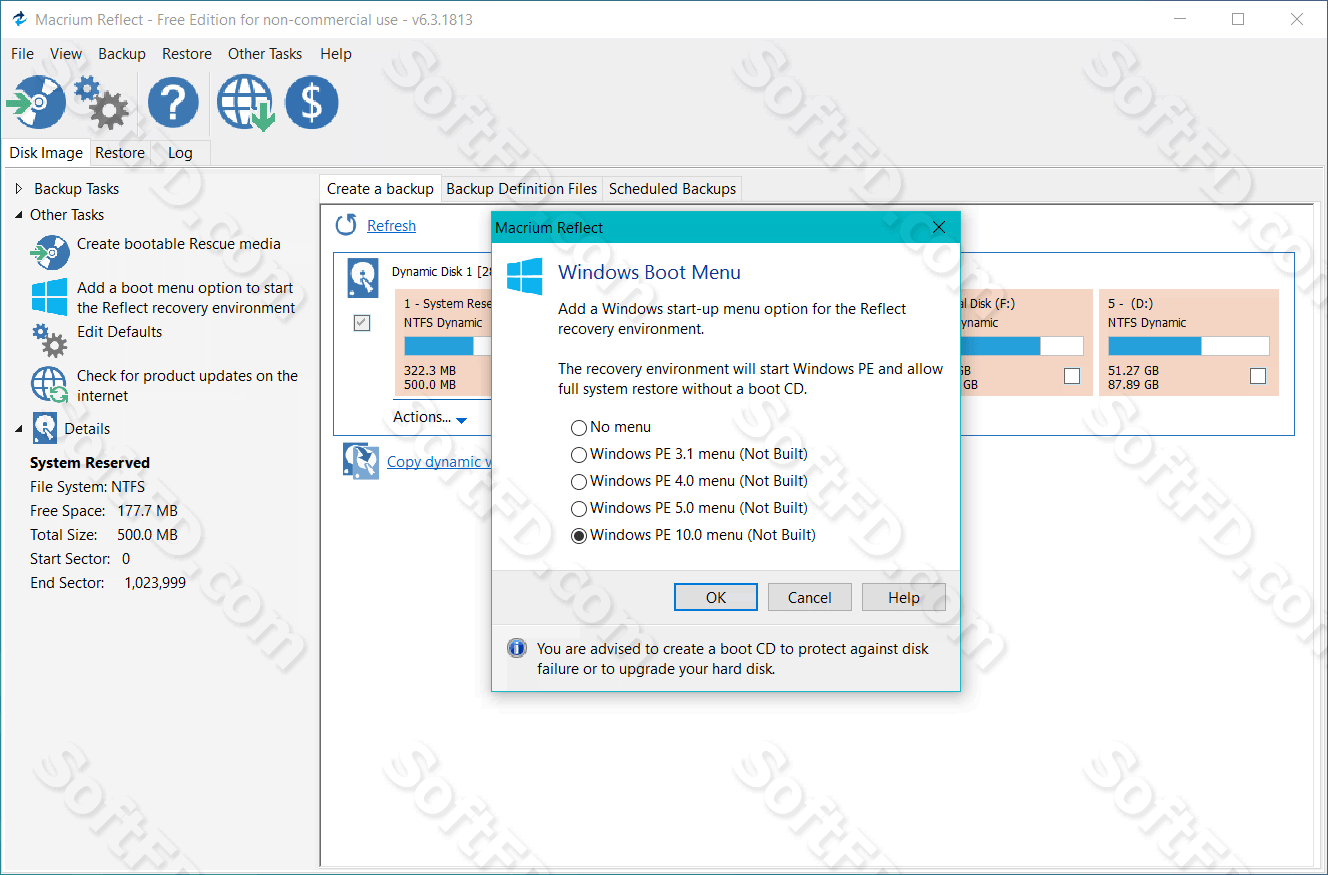This screenshot has width=1328, height=875.
Task: Switch to the Restore tab below toolbar
Action: [120, 153]
